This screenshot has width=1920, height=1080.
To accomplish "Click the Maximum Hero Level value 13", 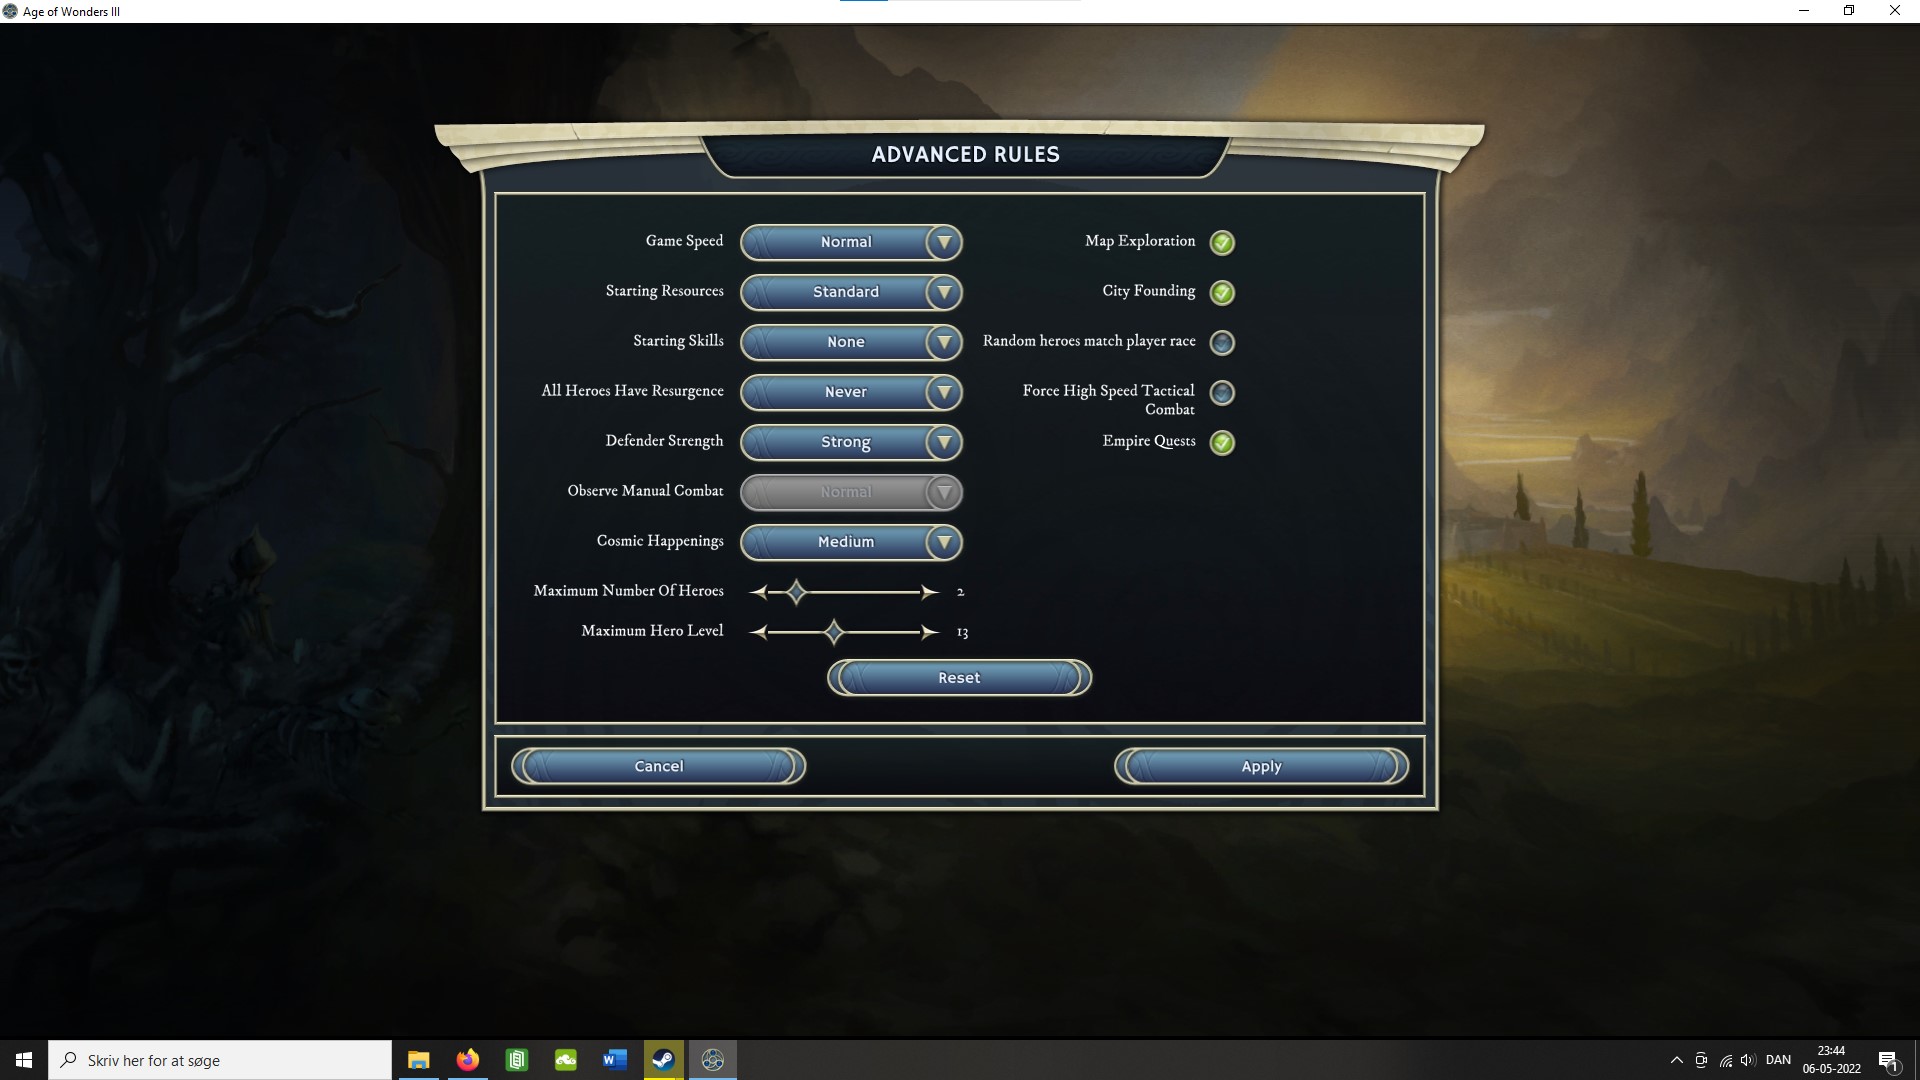I will [x=962, y=632].
